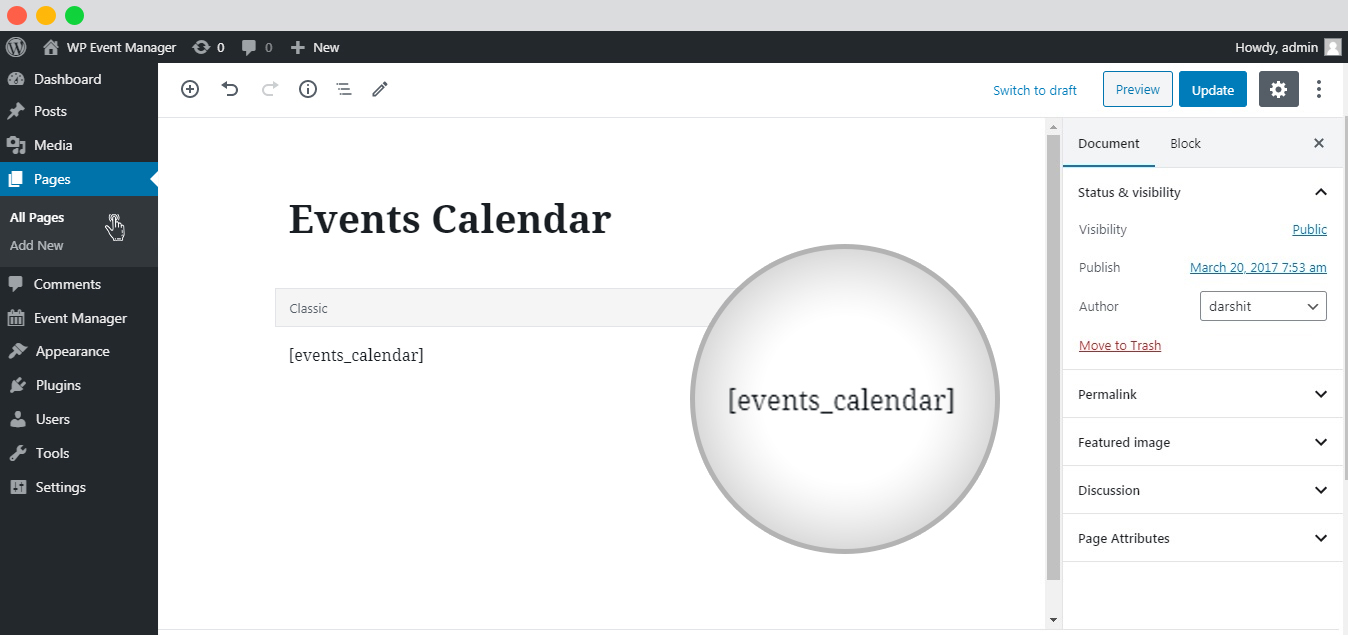Viewport: 1348px width, 635px height.
Task: Open Event Manager in the sidebar menu
Action: coord(79,318)
